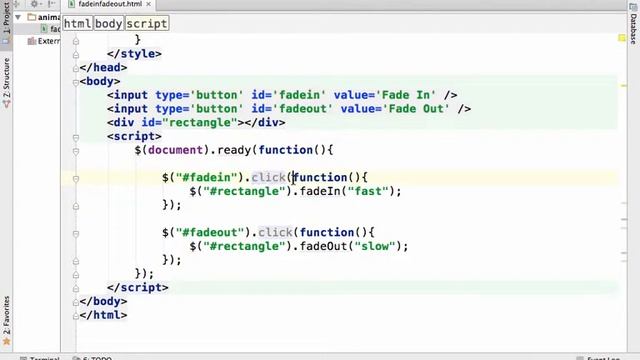Select the anima folder in tree

[x=49, y=17]
